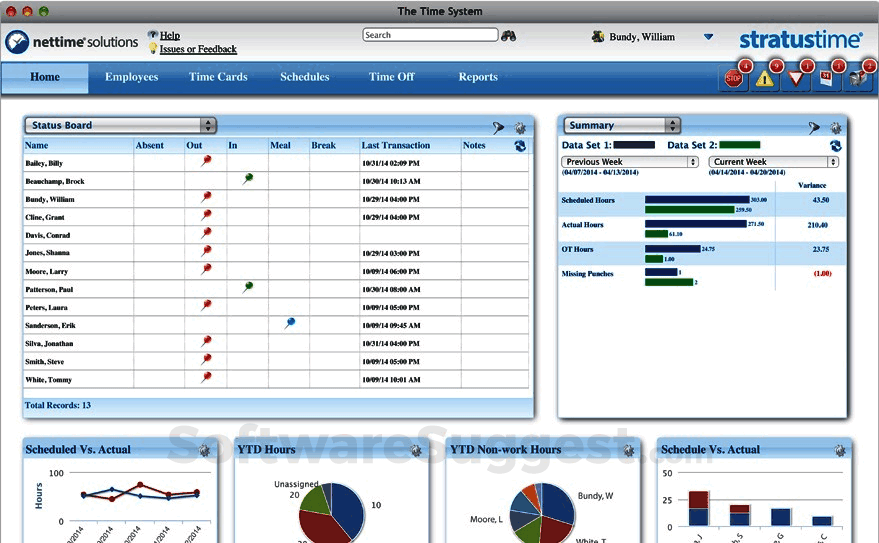879x543 pixels.
Task: Click the Missing Punches summary row label
Action: coord(587,274)
